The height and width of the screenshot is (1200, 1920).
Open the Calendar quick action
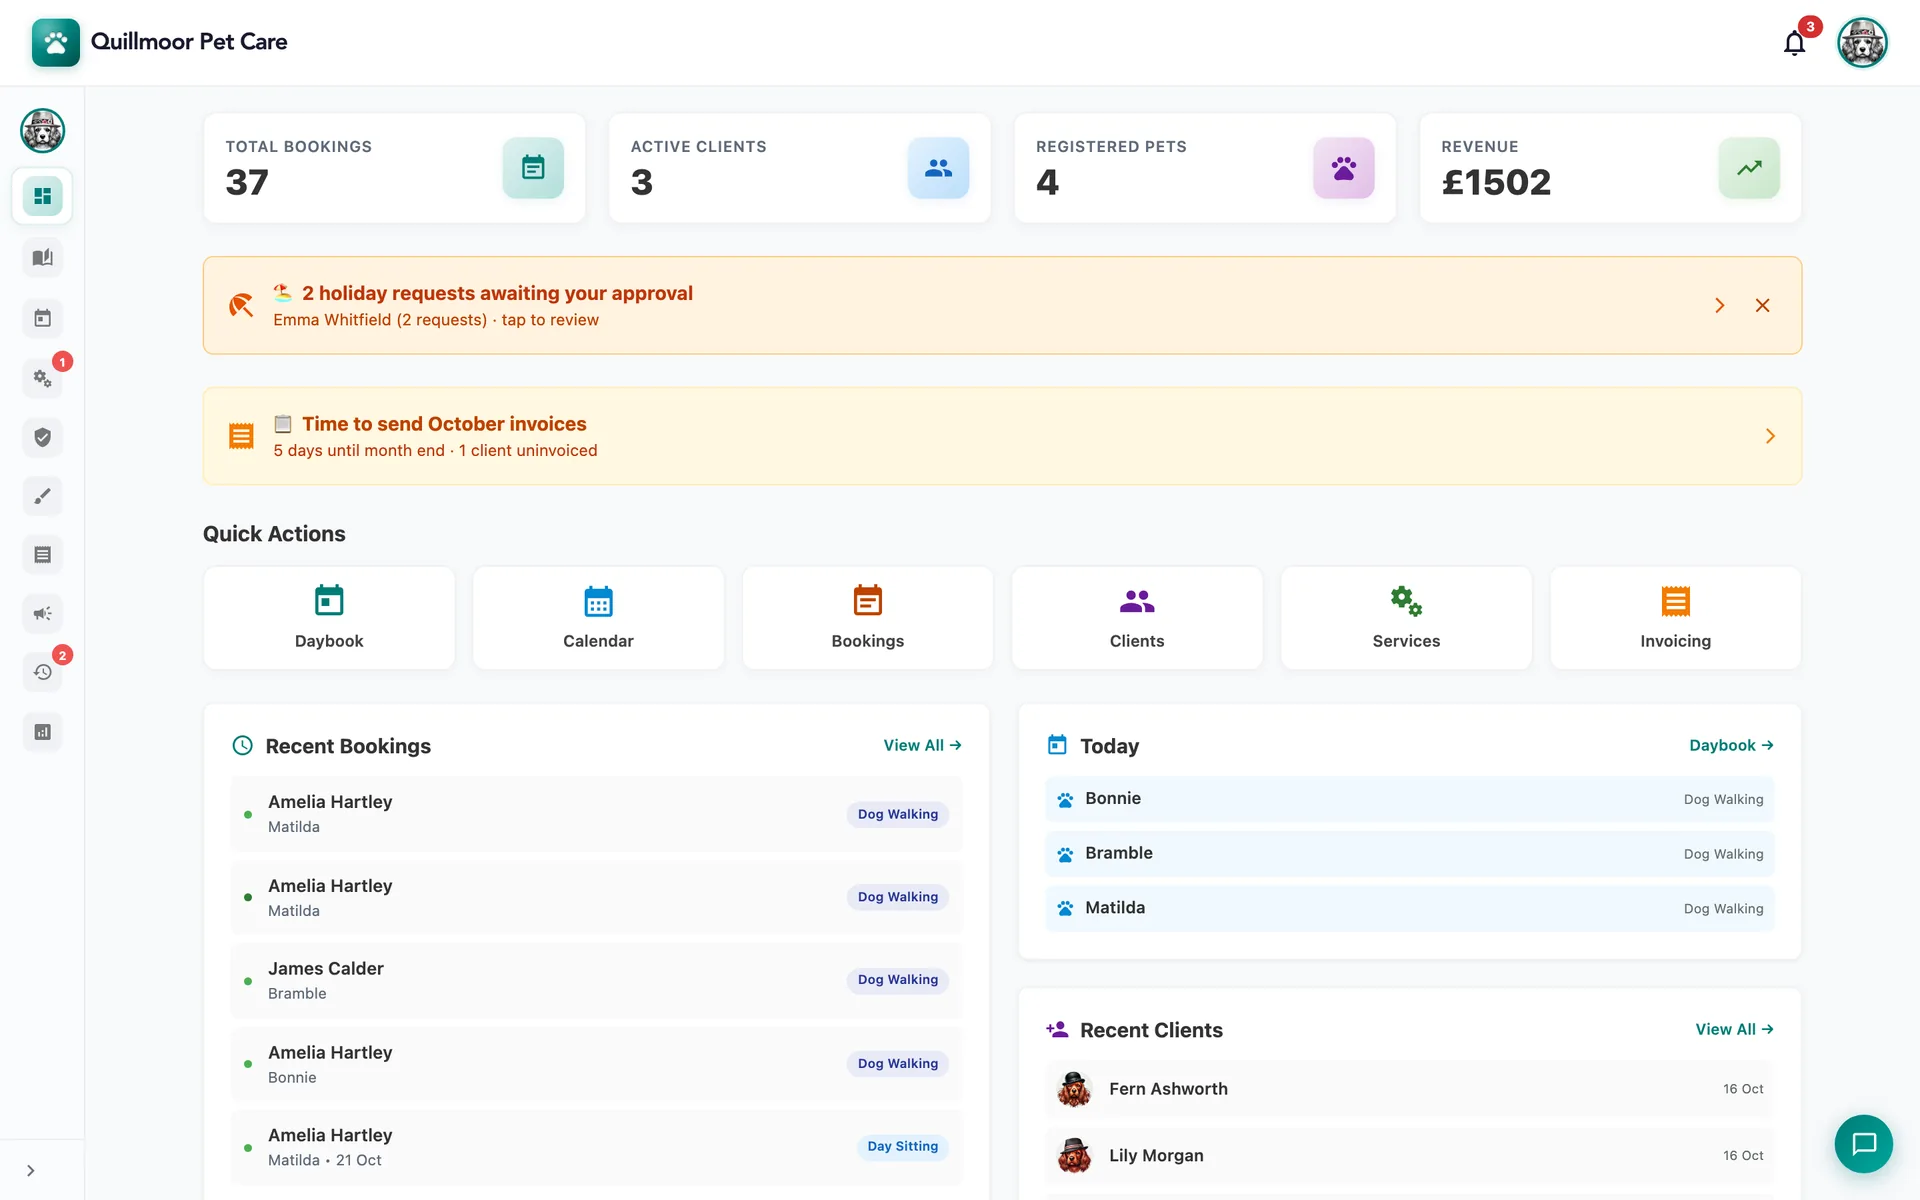point(598,618)
